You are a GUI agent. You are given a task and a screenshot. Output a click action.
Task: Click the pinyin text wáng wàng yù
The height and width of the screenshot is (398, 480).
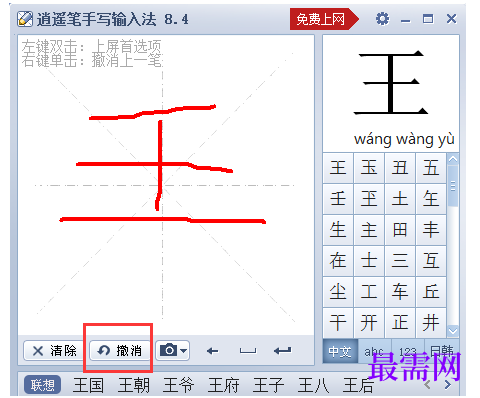click(404, 139)
